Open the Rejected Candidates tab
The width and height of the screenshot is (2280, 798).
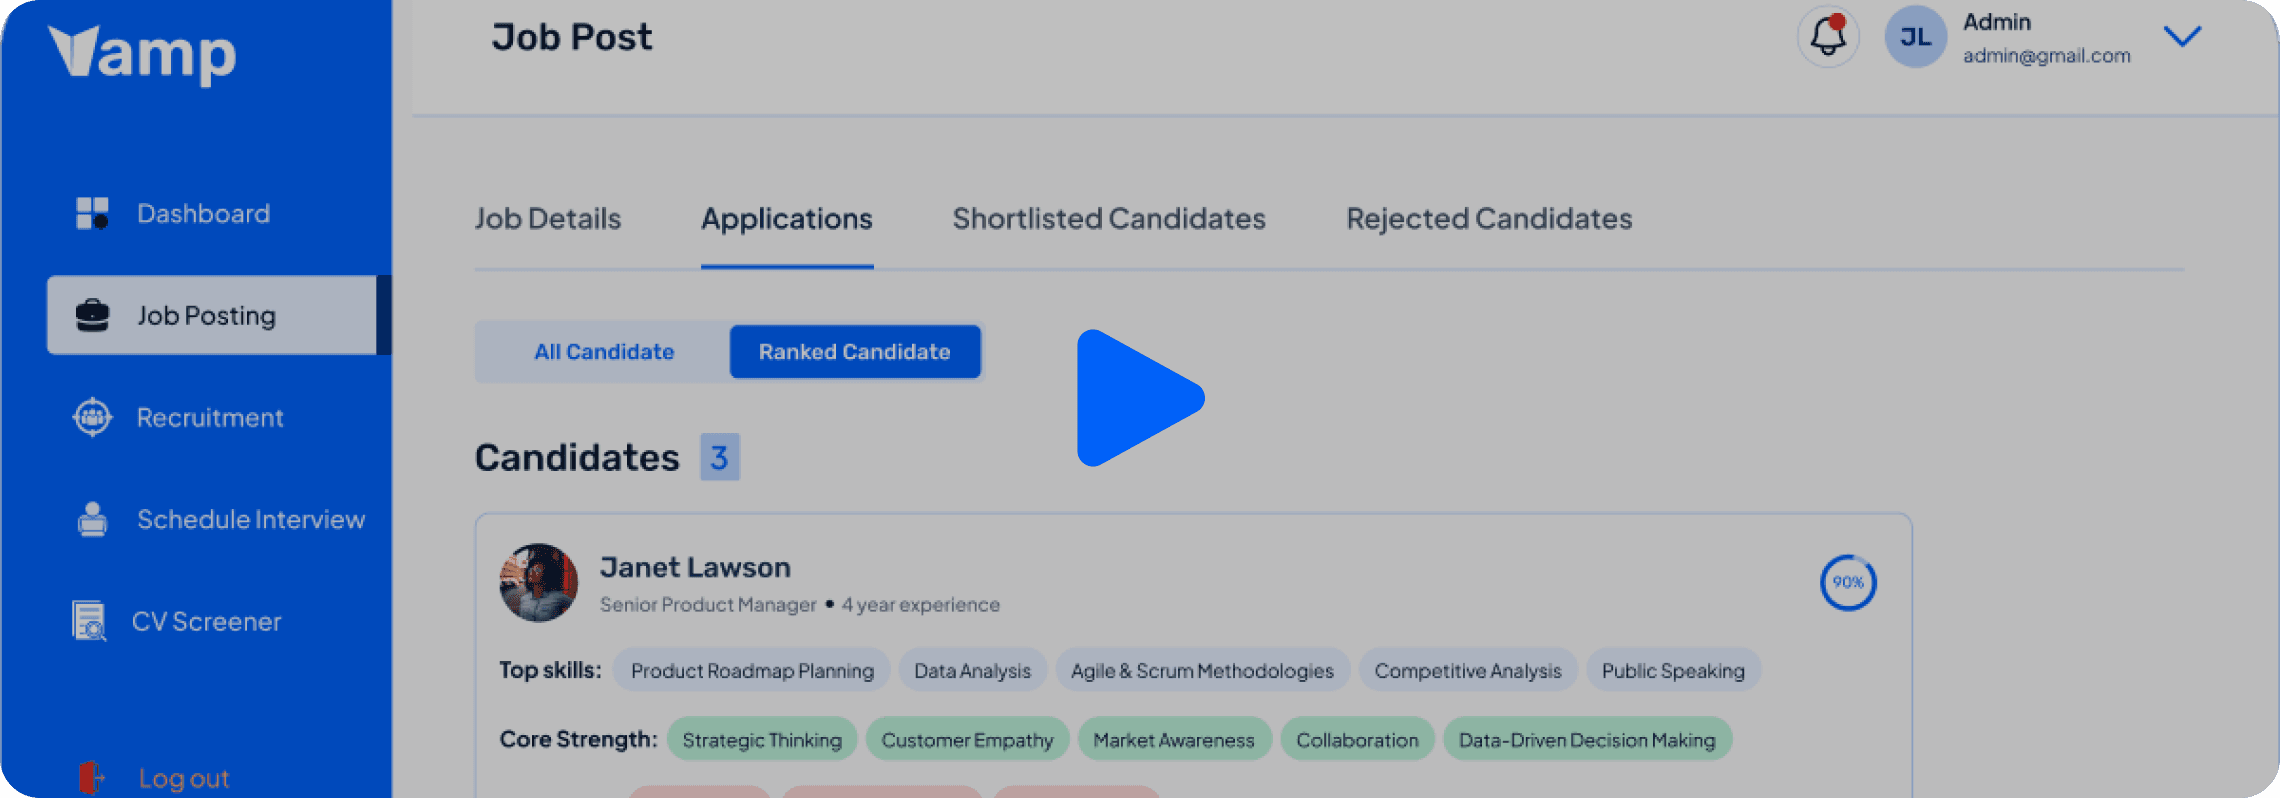click(1488, 219)
